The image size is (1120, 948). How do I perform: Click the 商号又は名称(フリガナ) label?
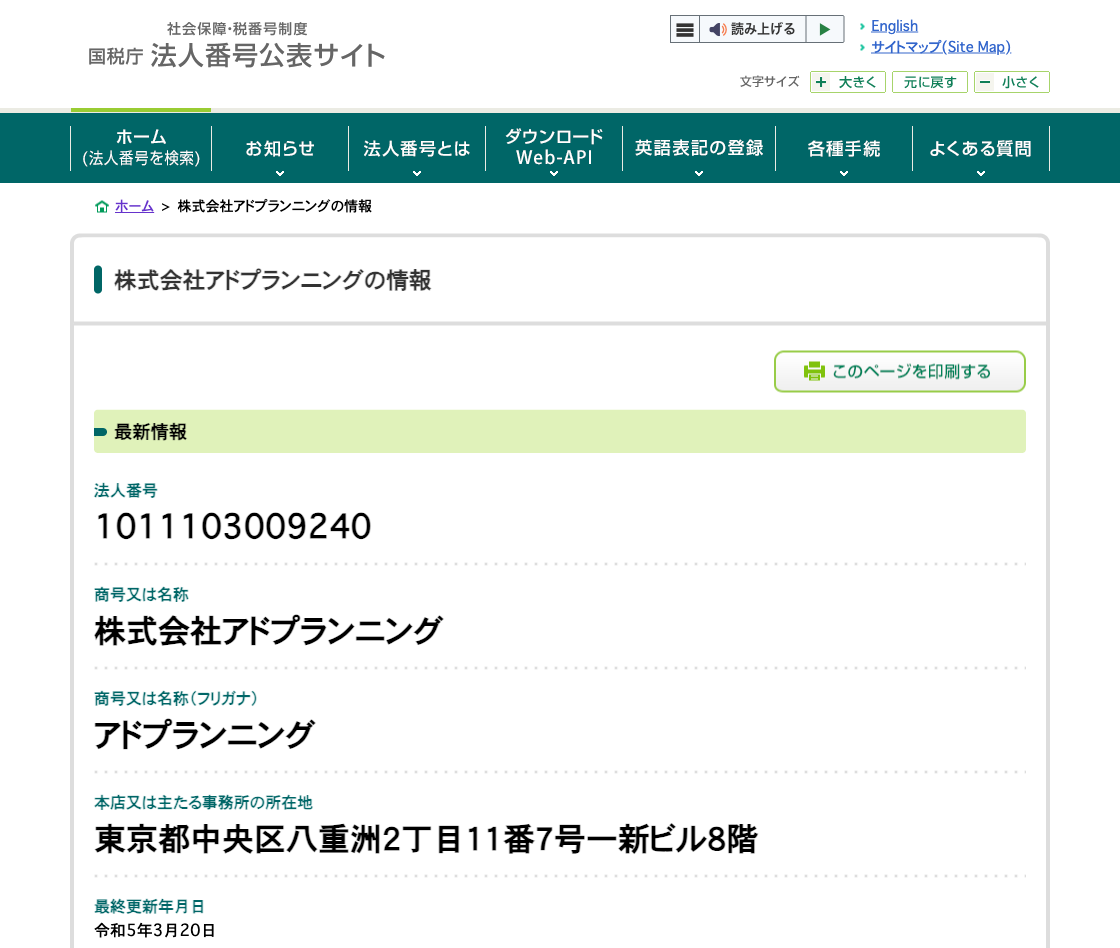click(x=176, y=699)
